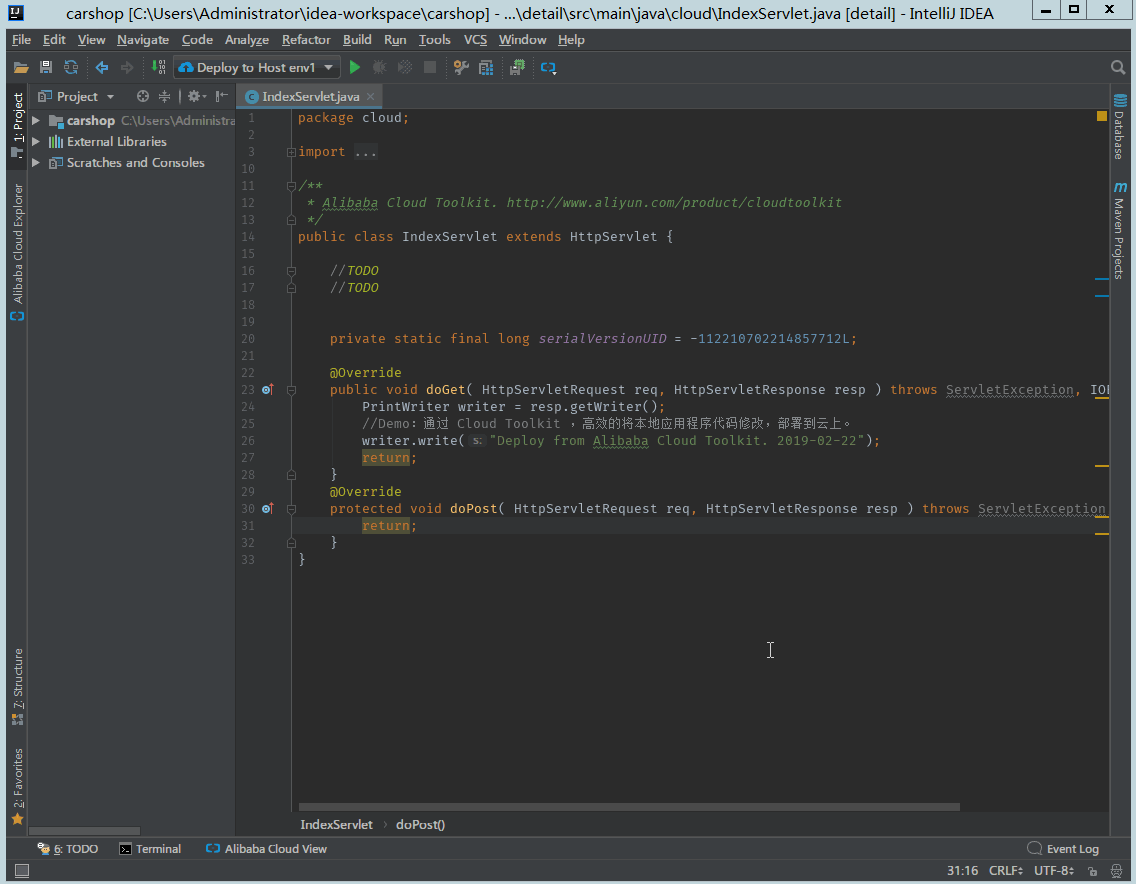
Task: Click the lock read-only status icon
Action: point(1093,871)
